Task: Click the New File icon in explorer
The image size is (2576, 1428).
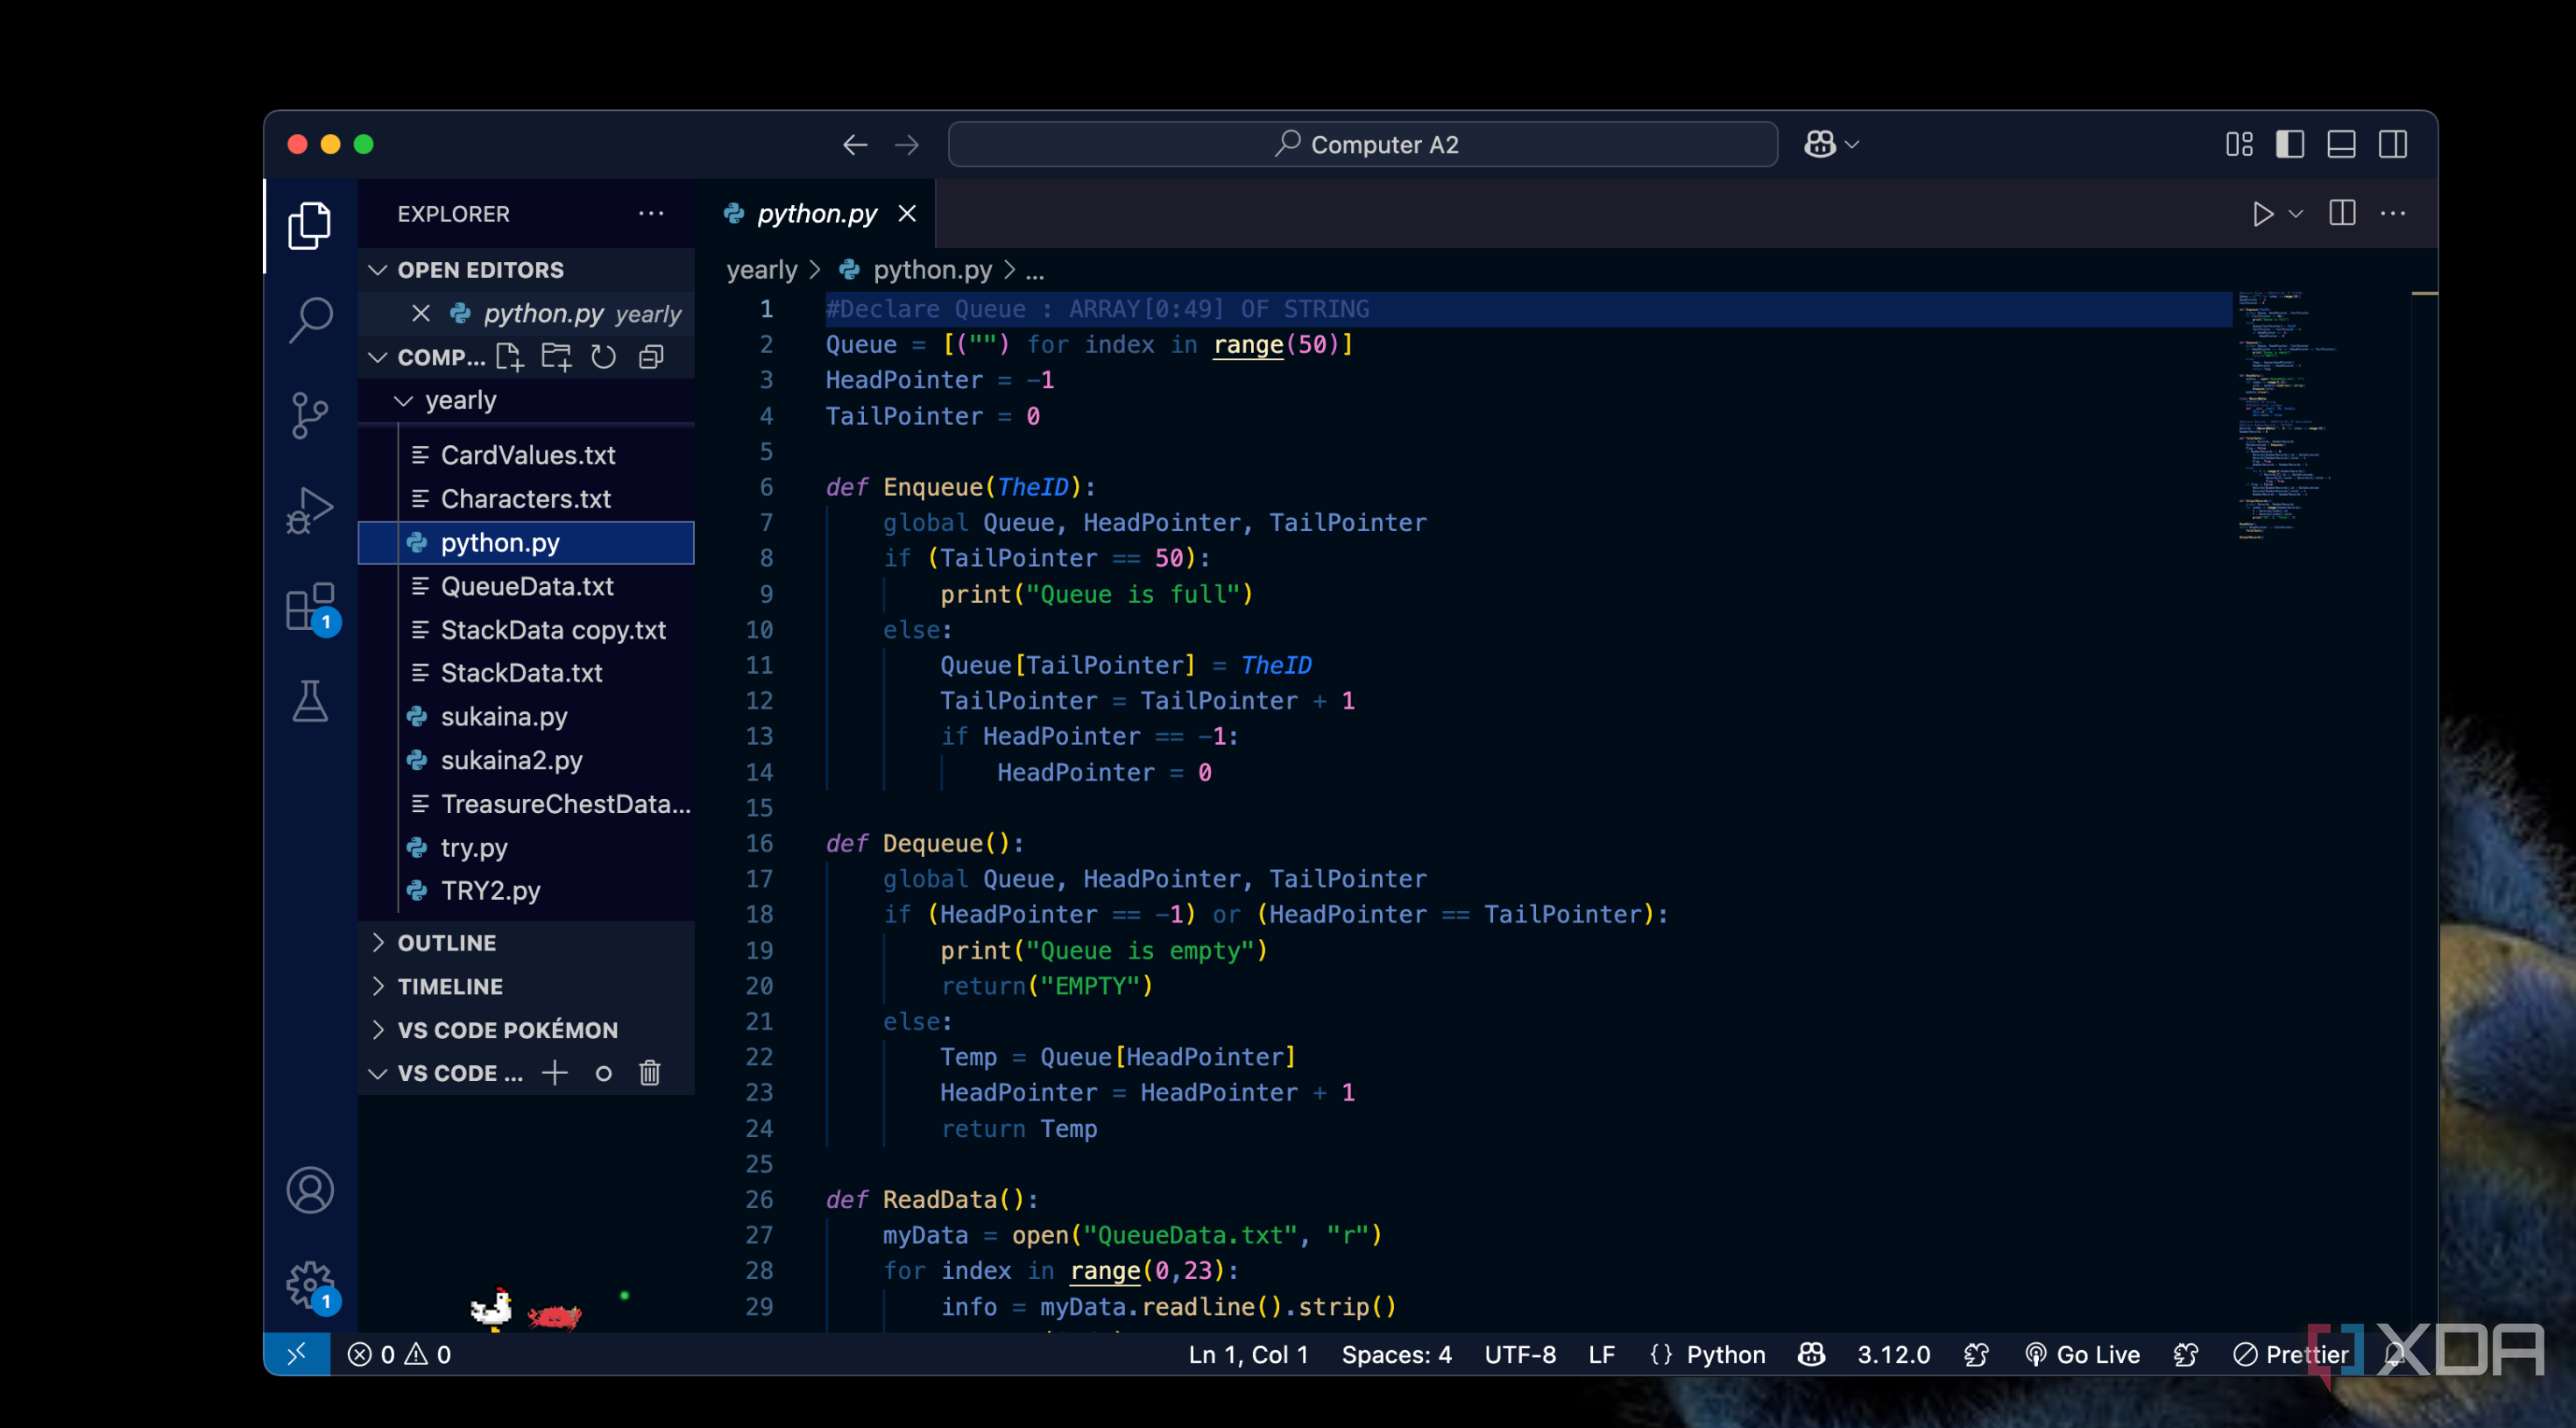Action: click(509, 357)
